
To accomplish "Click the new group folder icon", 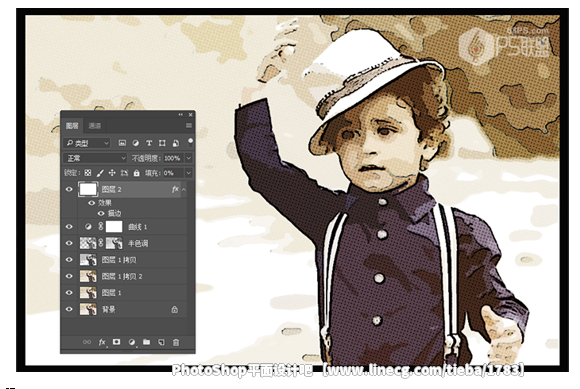I will 146,342.
